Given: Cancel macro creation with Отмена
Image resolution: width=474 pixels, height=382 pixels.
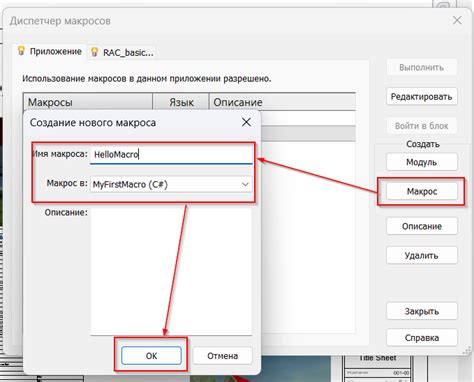Looking at the screenshot, I should click(x=222, y=356).
